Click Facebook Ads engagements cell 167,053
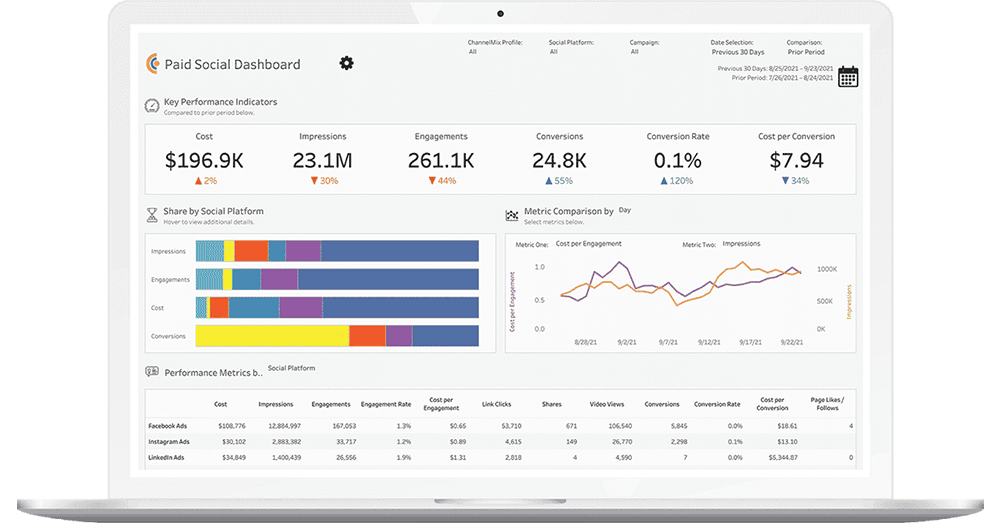Image resolution: width=1000 pixels, height=523 pixels. [344, 425]
